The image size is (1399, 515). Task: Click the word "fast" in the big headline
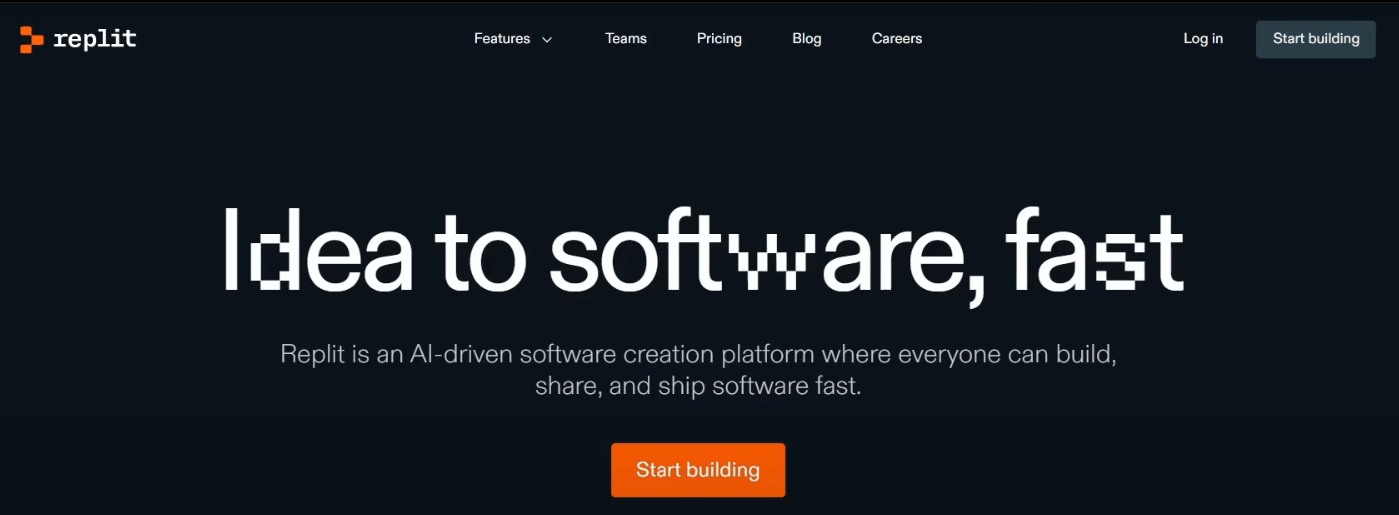coord(1095,249)
